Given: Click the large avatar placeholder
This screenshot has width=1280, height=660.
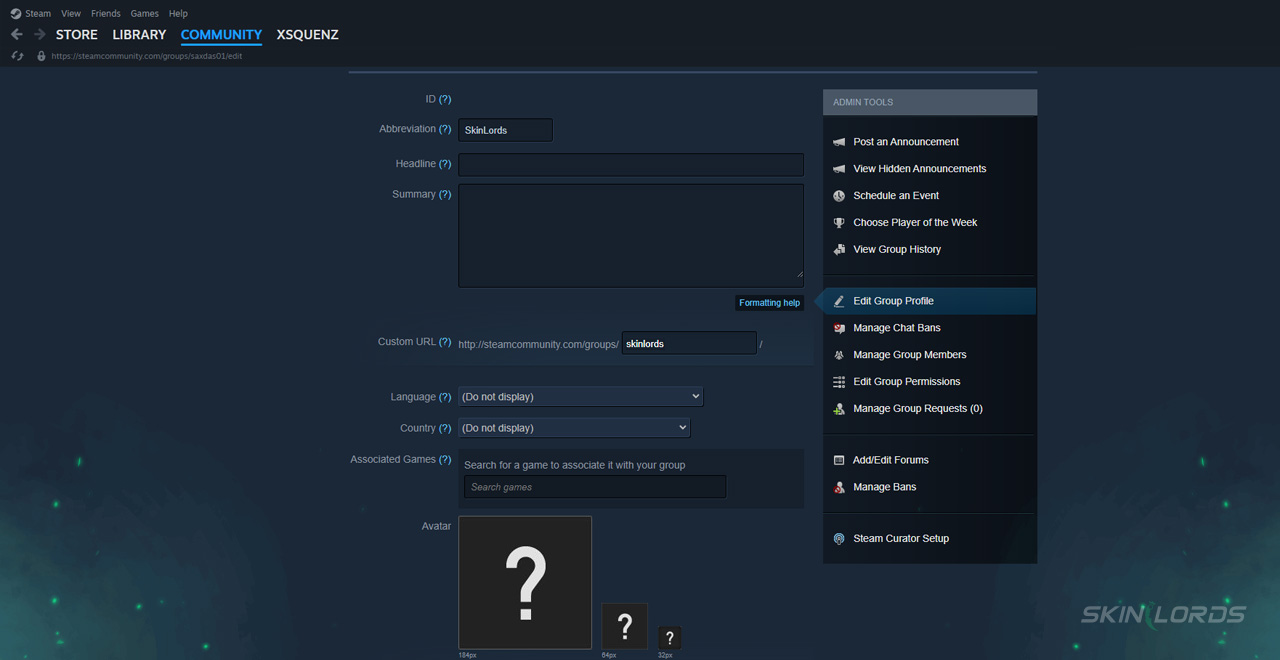Looking at the screenshot, I should tap(525, 583).
